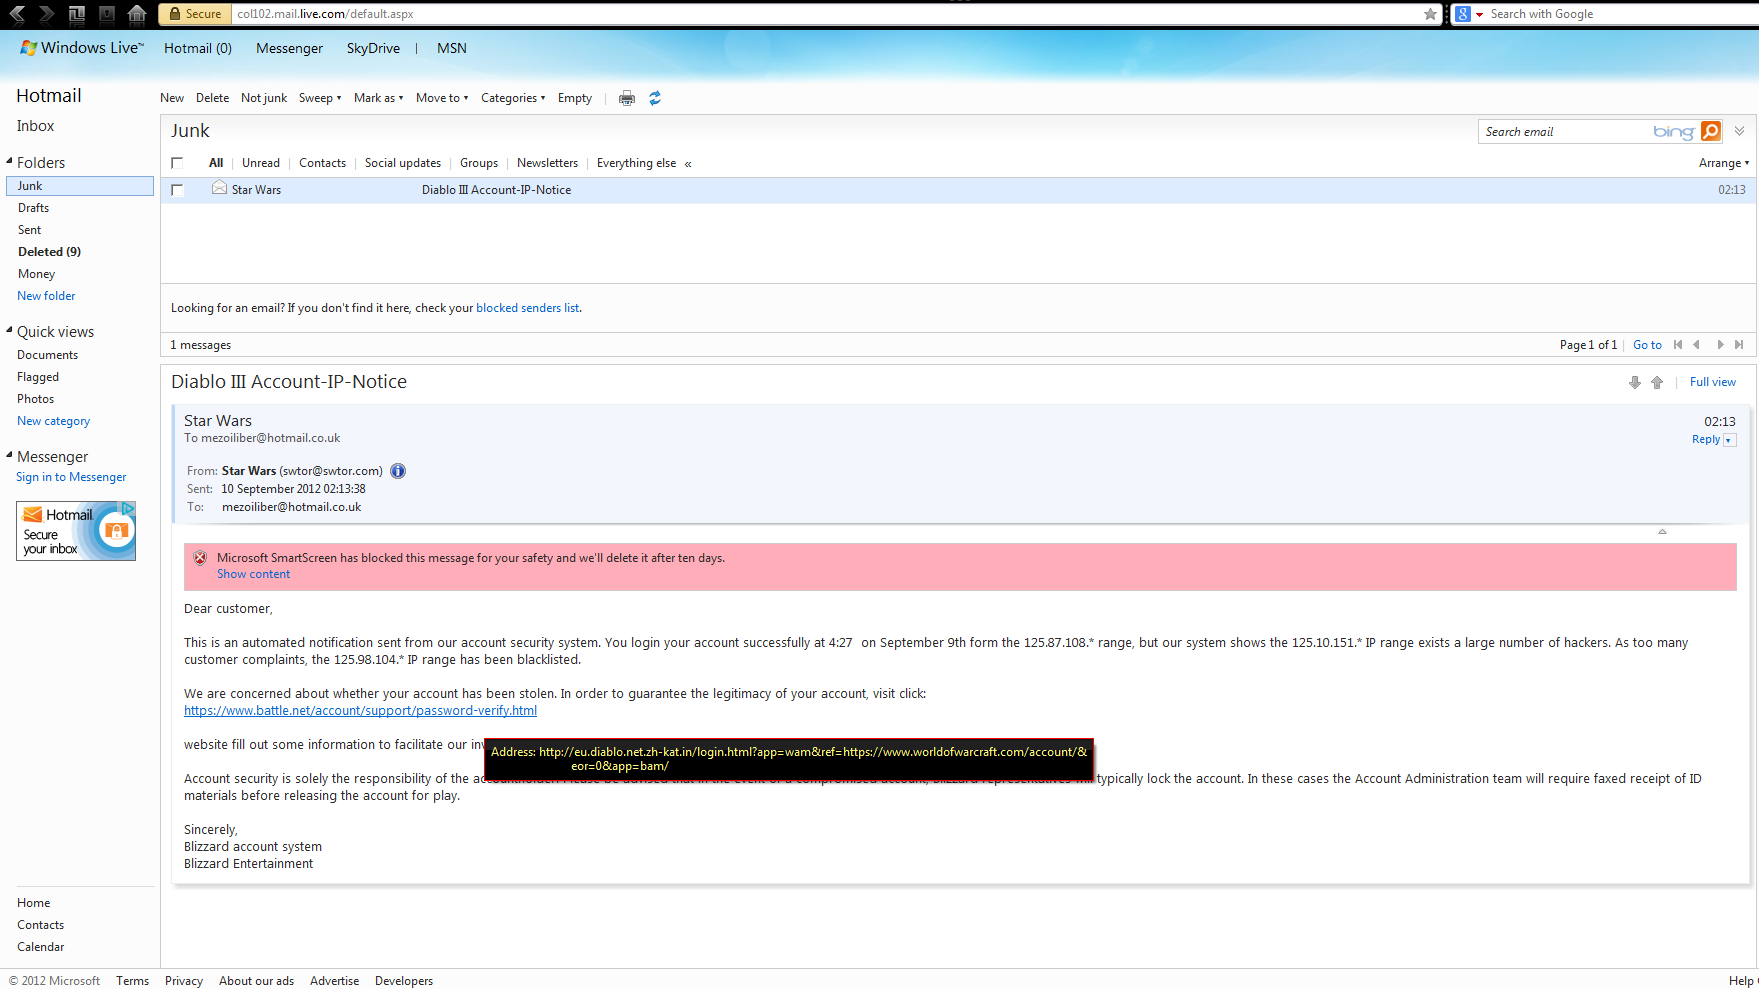Refresh the mailbox with the refresh icon
1759x989 pixels.
[x=655, y=98]
